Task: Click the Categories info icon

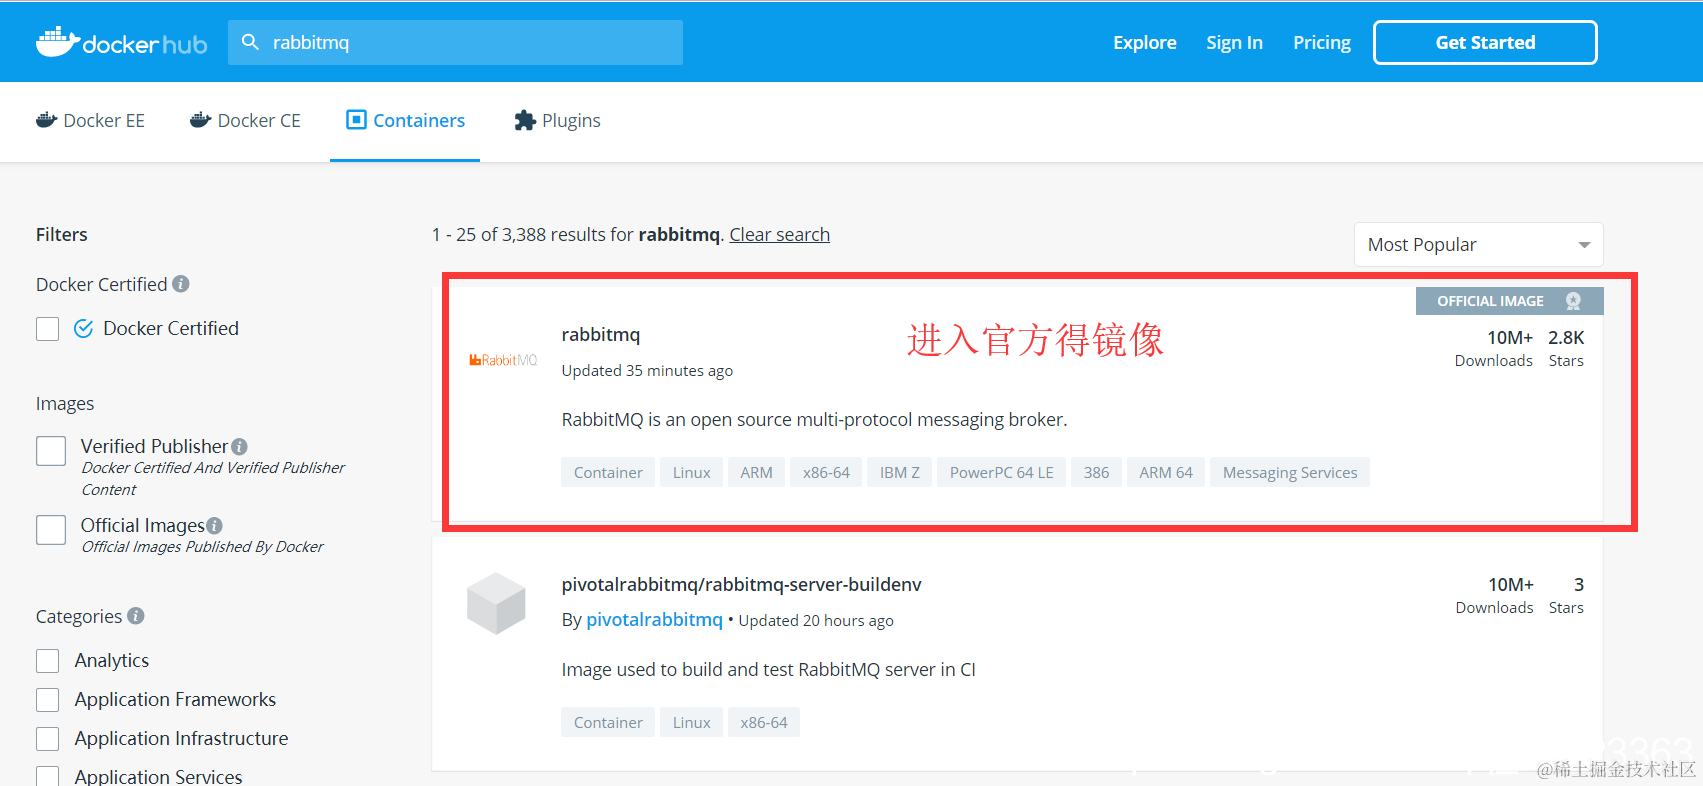Action: tap(136, 616)
